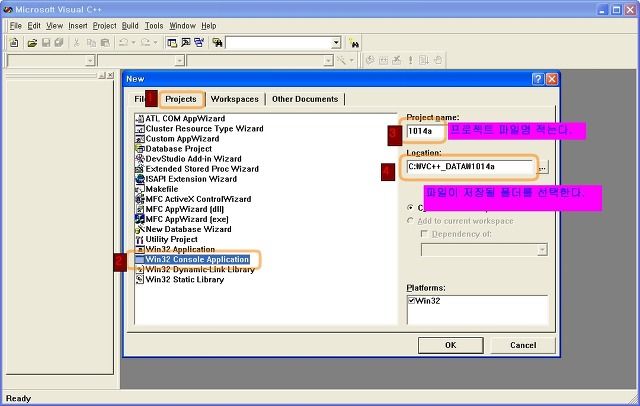Click the WizardBar actions wand icon
This screenshot has height=406, width=640.
point(341,61)
